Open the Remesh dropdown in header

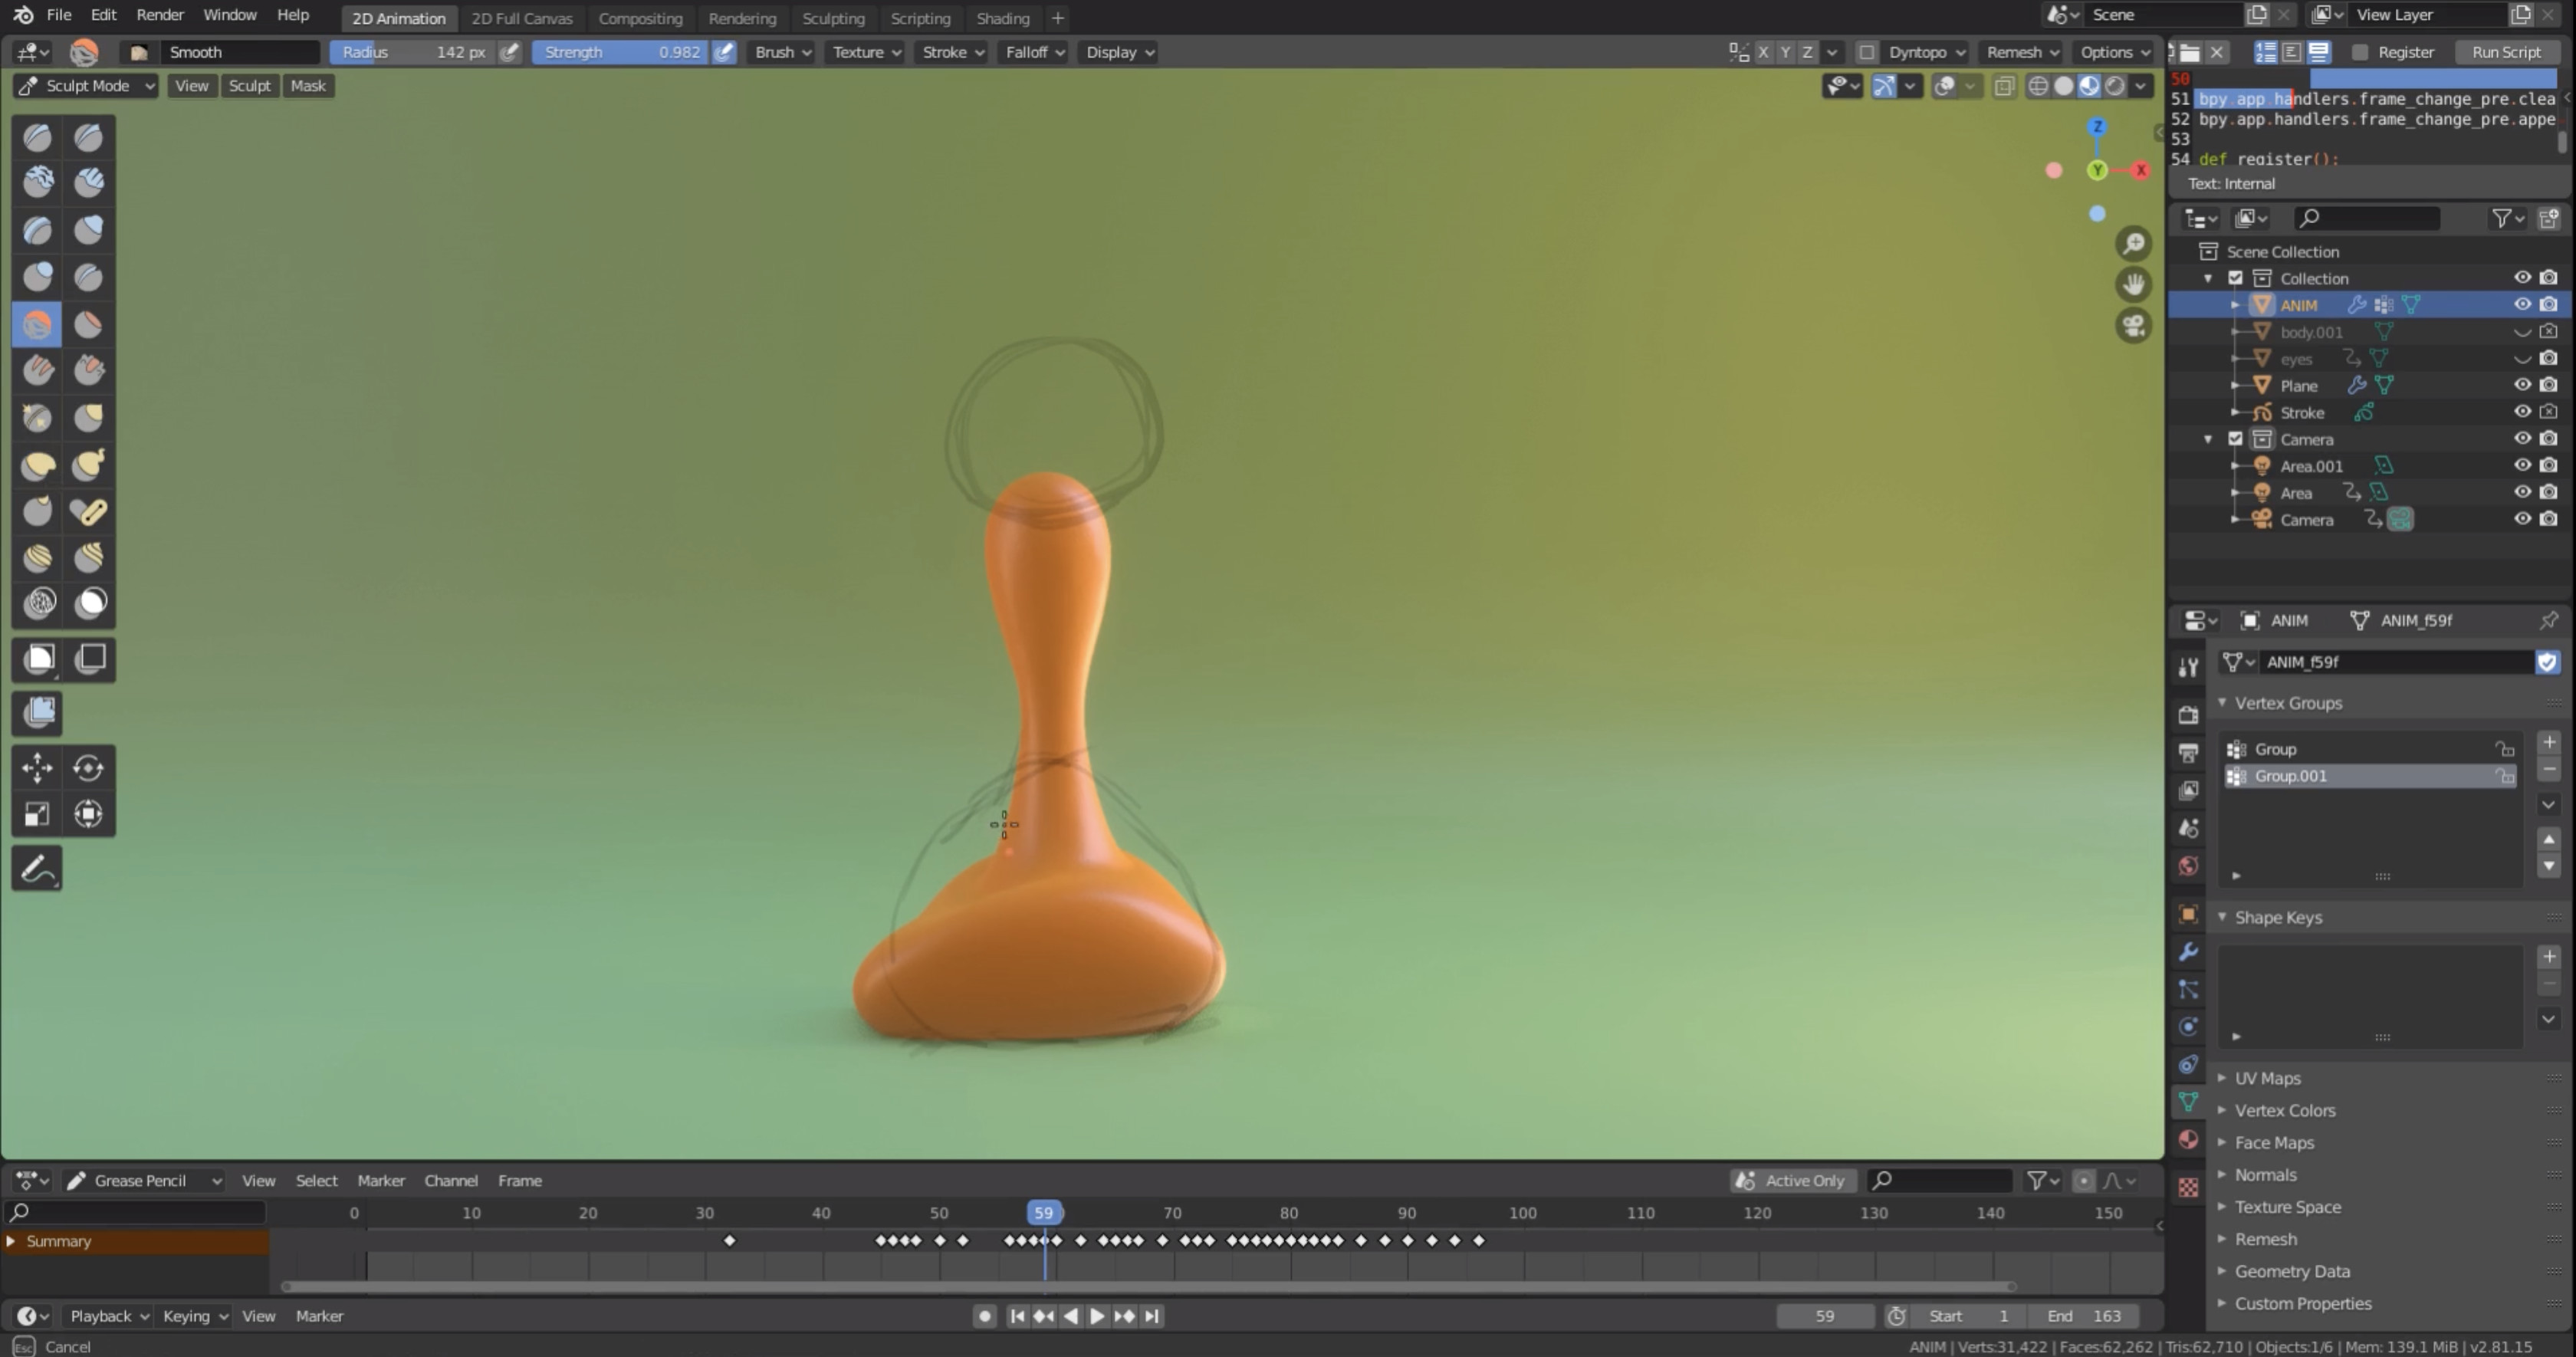coord(2022,52)
